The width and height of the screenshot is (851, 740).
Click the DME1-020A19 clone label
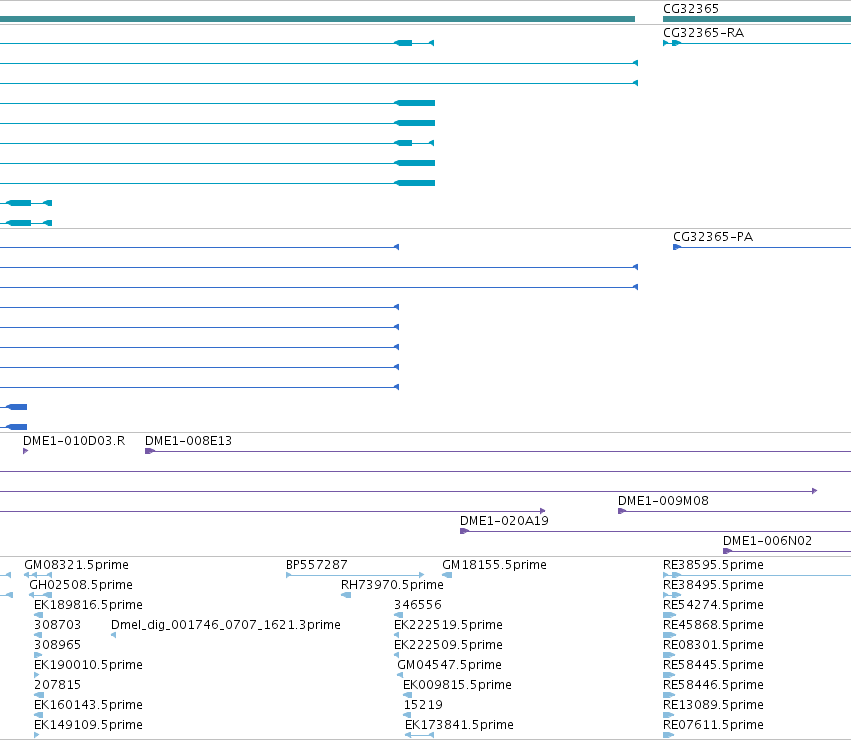[x=504, y=521]
